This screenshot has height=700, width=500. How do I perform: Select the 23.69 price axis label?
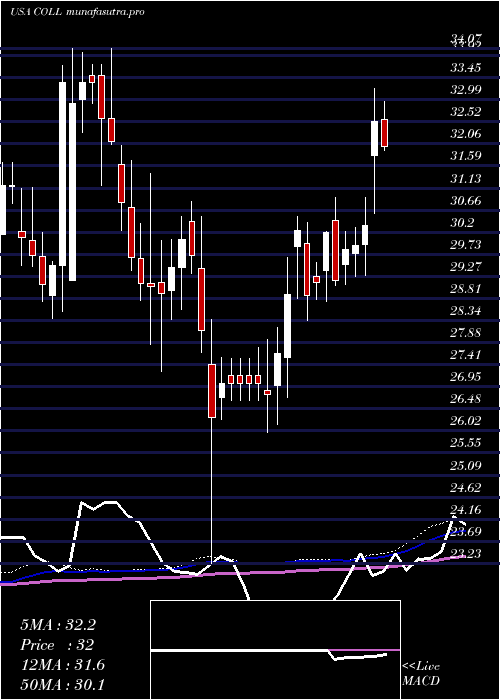pos(466,531)
